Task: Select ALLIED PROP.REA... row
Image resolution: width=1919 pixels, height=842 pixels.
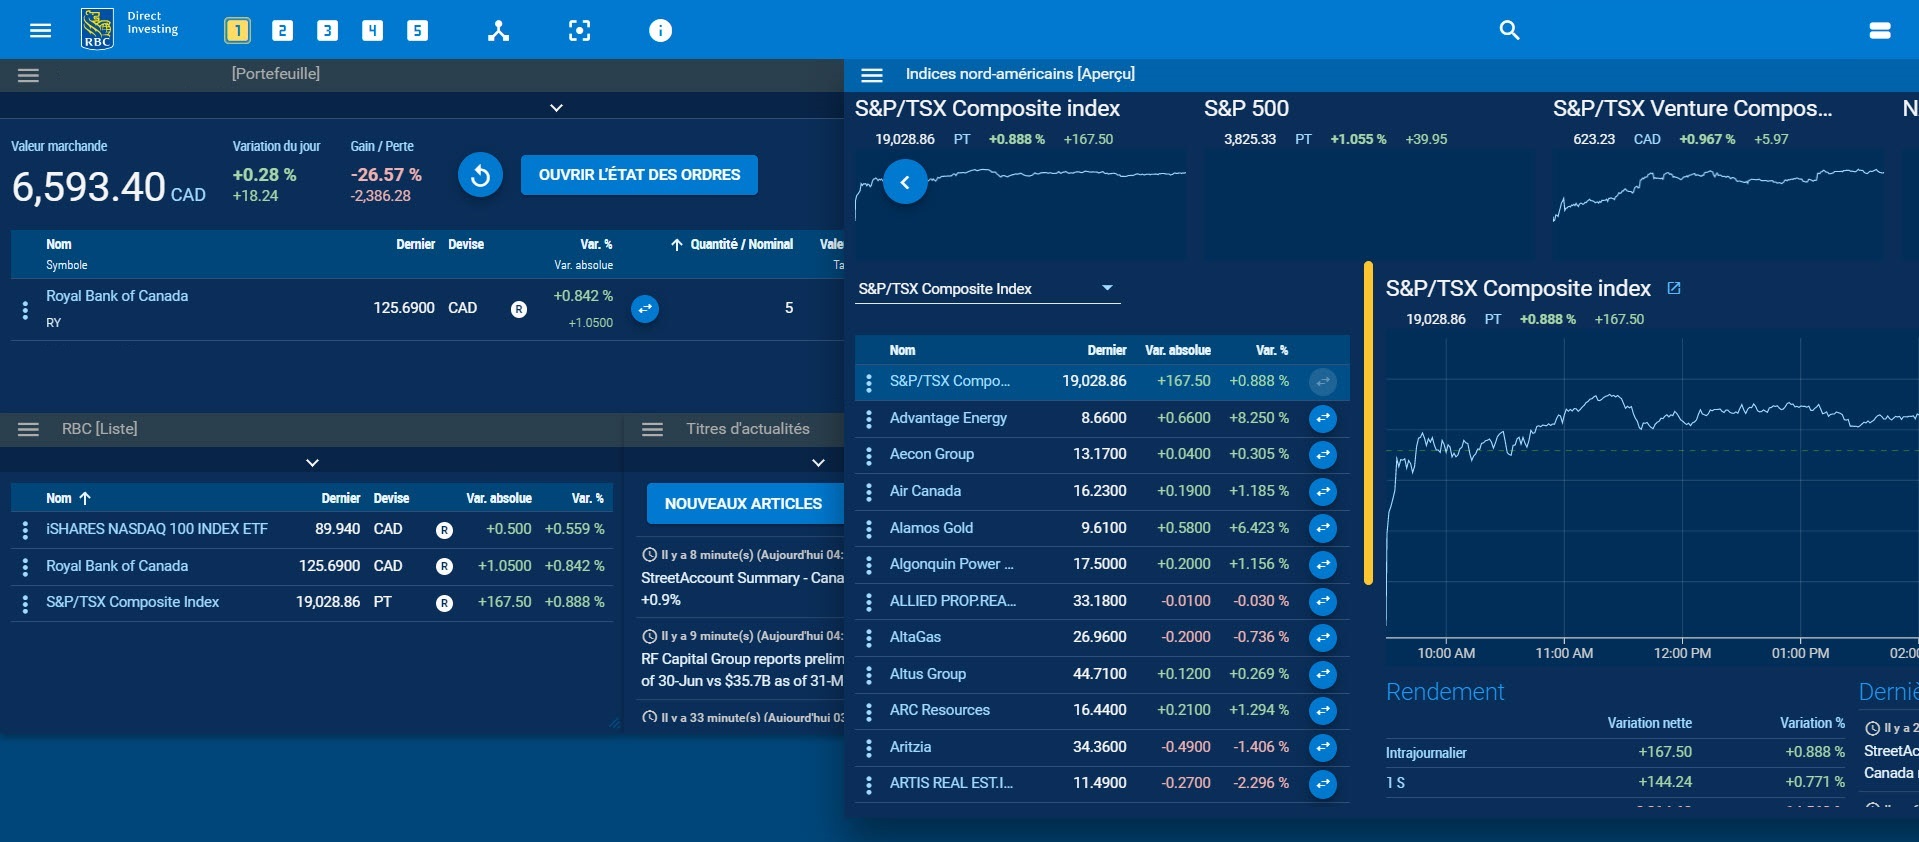Action: [x=1102, y=601]
